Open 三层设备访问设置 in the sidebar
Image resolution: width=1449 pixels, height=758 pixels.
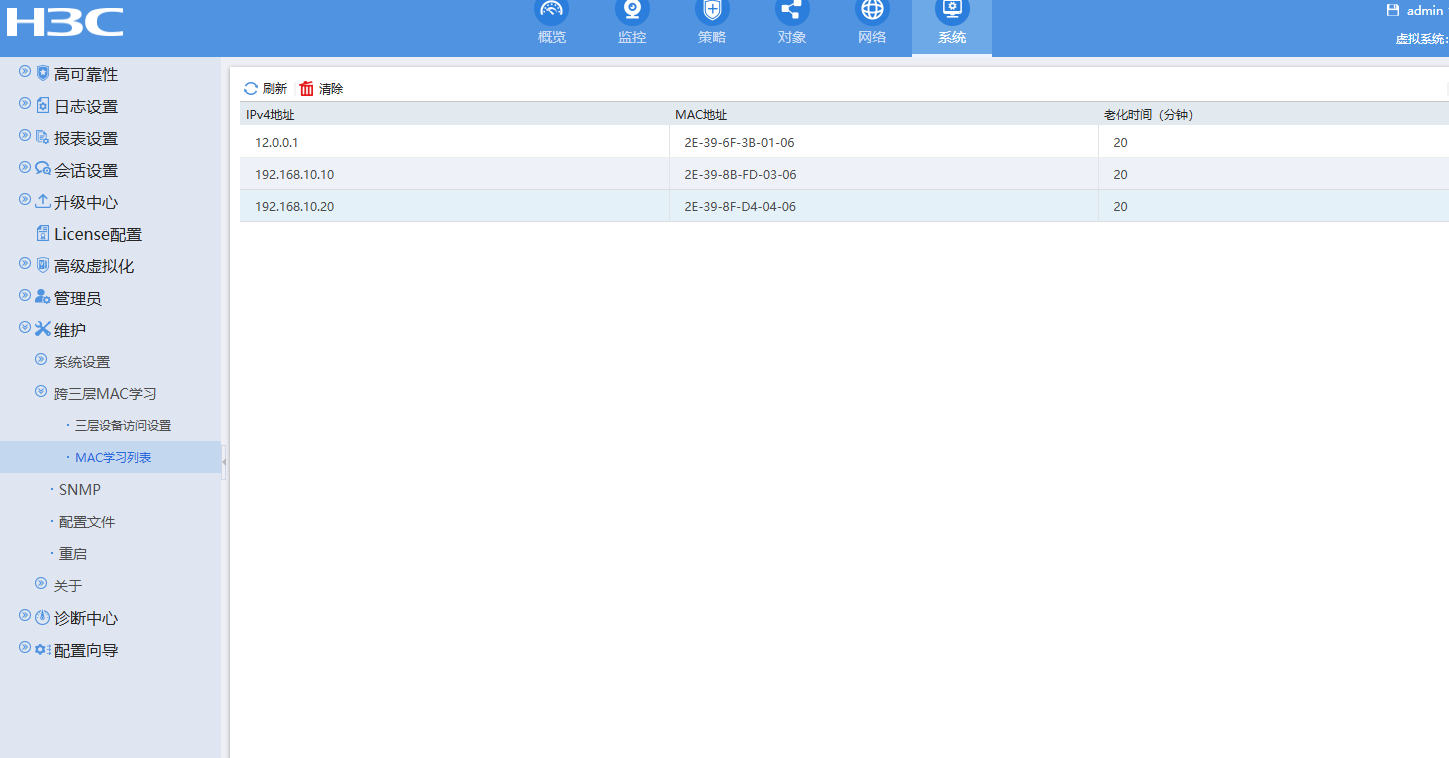[123, 426]
